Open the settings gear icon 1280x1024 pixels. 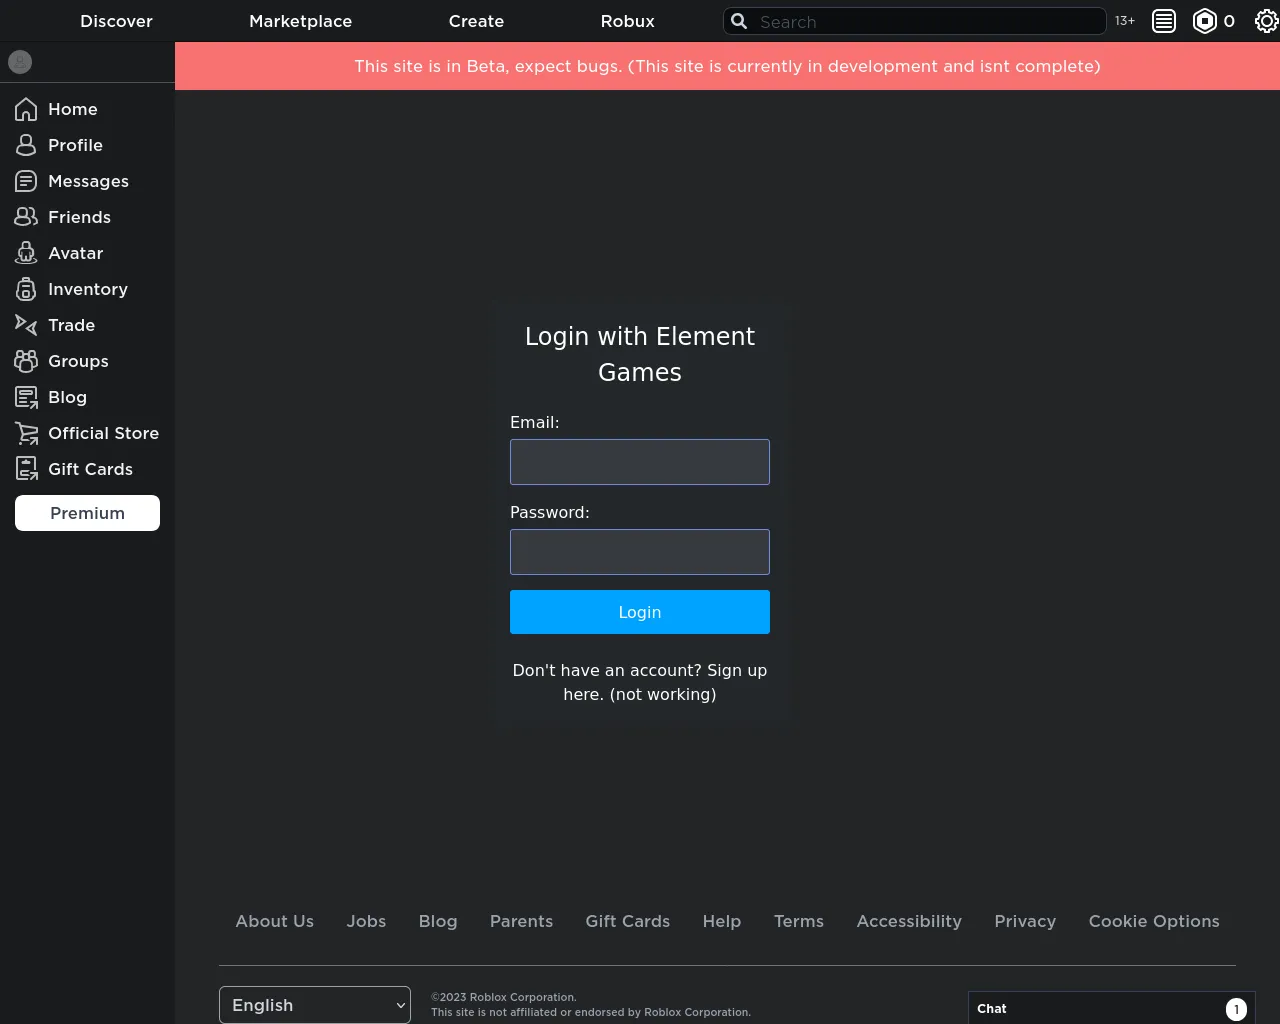1266,21
